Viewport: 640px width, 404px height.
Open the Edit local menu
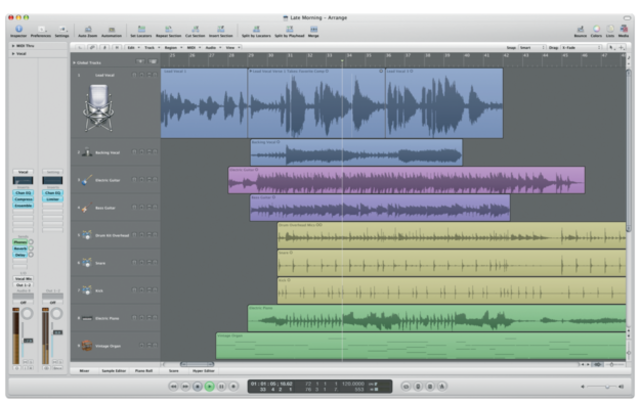click(133, 48)
